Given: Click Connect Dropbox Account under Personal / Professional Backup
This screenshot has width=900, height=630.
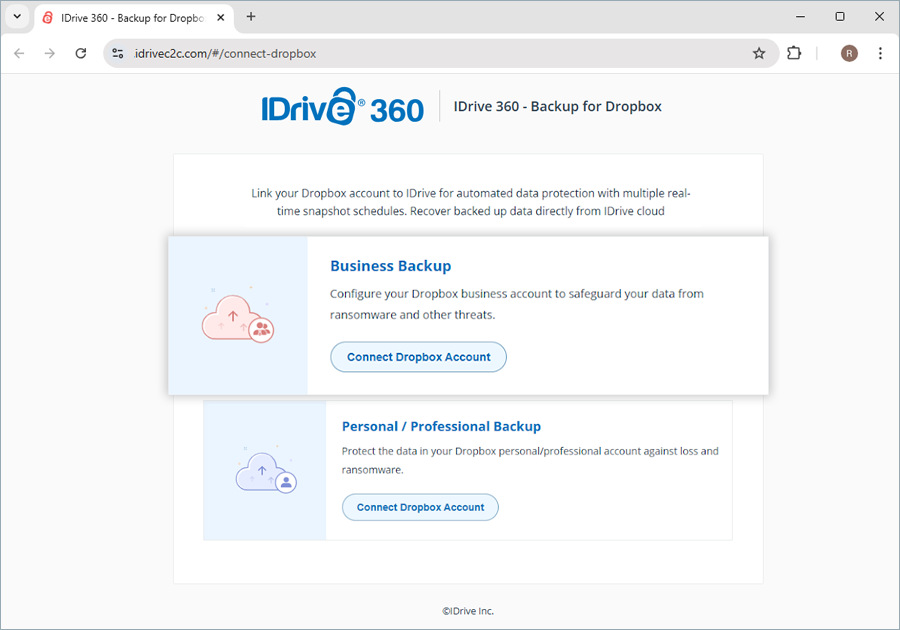Looking at the screenshot, I should (420, 507).
